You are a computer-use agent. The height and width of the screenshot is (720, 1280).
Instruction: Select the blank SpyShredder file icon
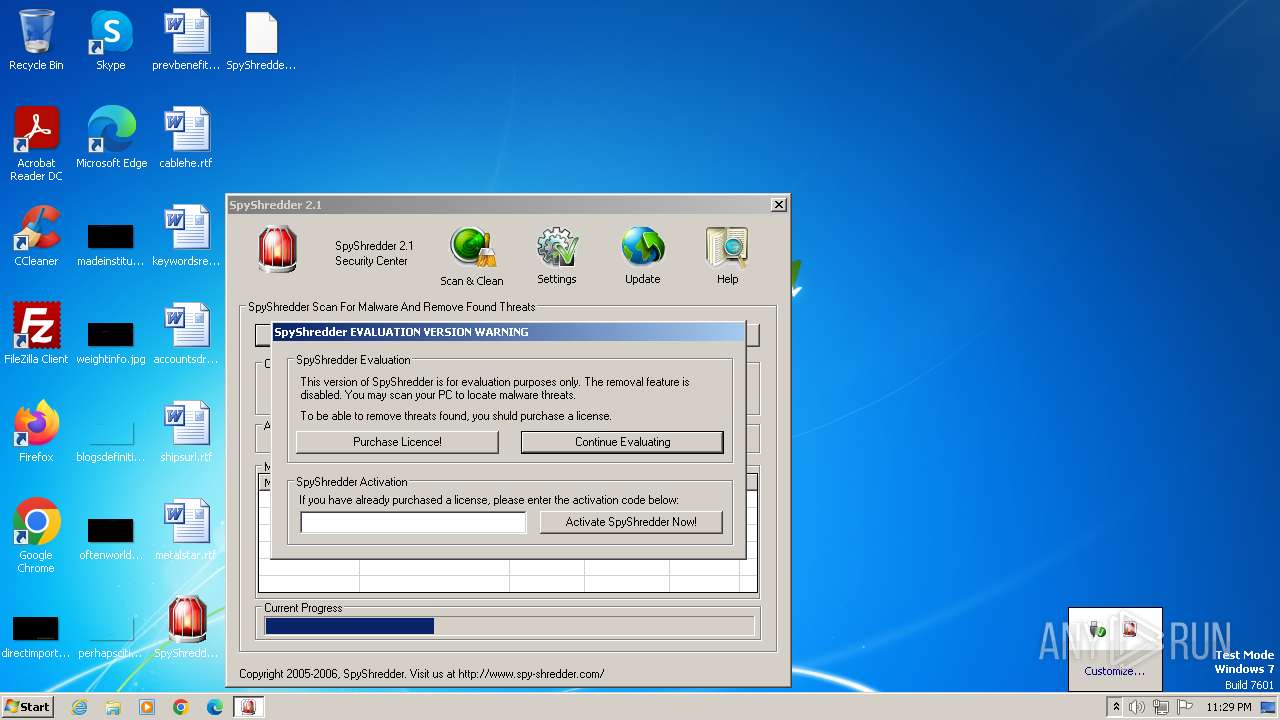pyautogui.click(x=261, y=40)
